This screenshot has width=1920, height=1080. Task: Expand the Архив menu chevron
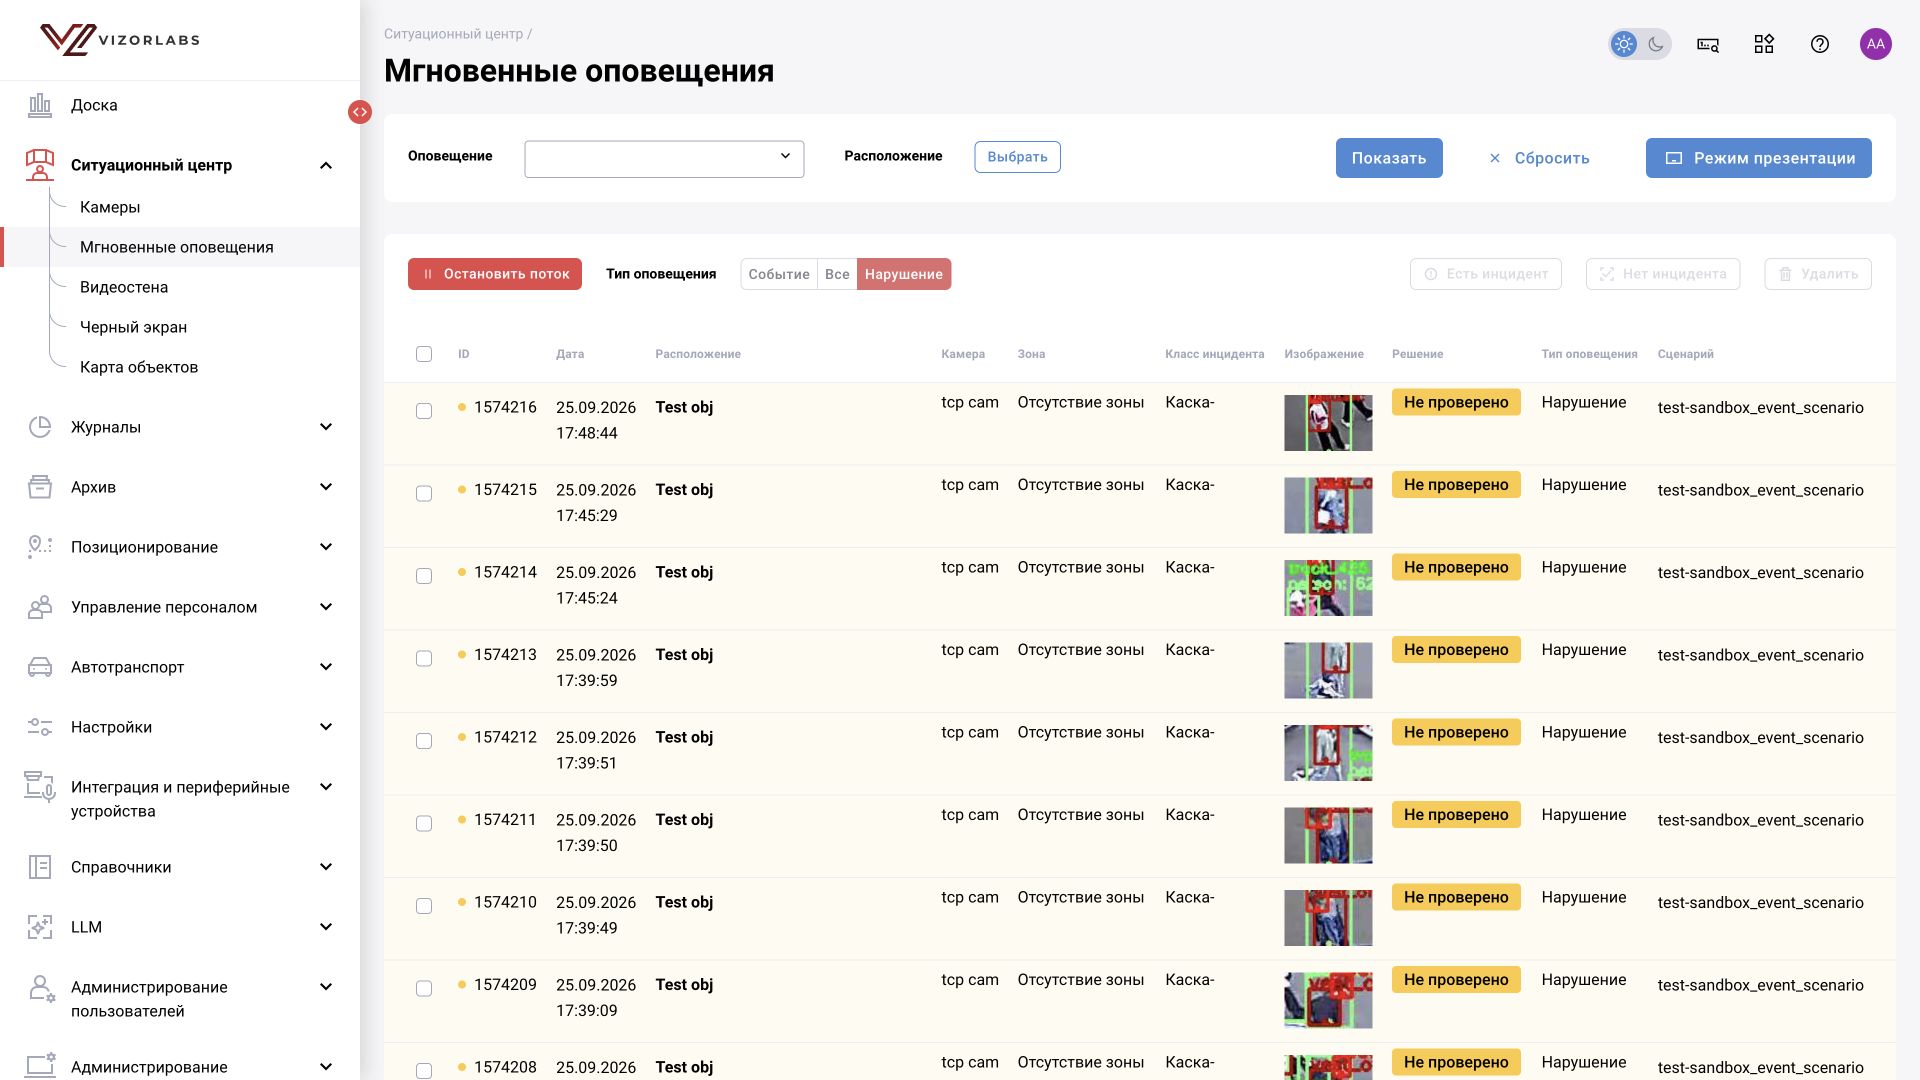coord(326,487)
